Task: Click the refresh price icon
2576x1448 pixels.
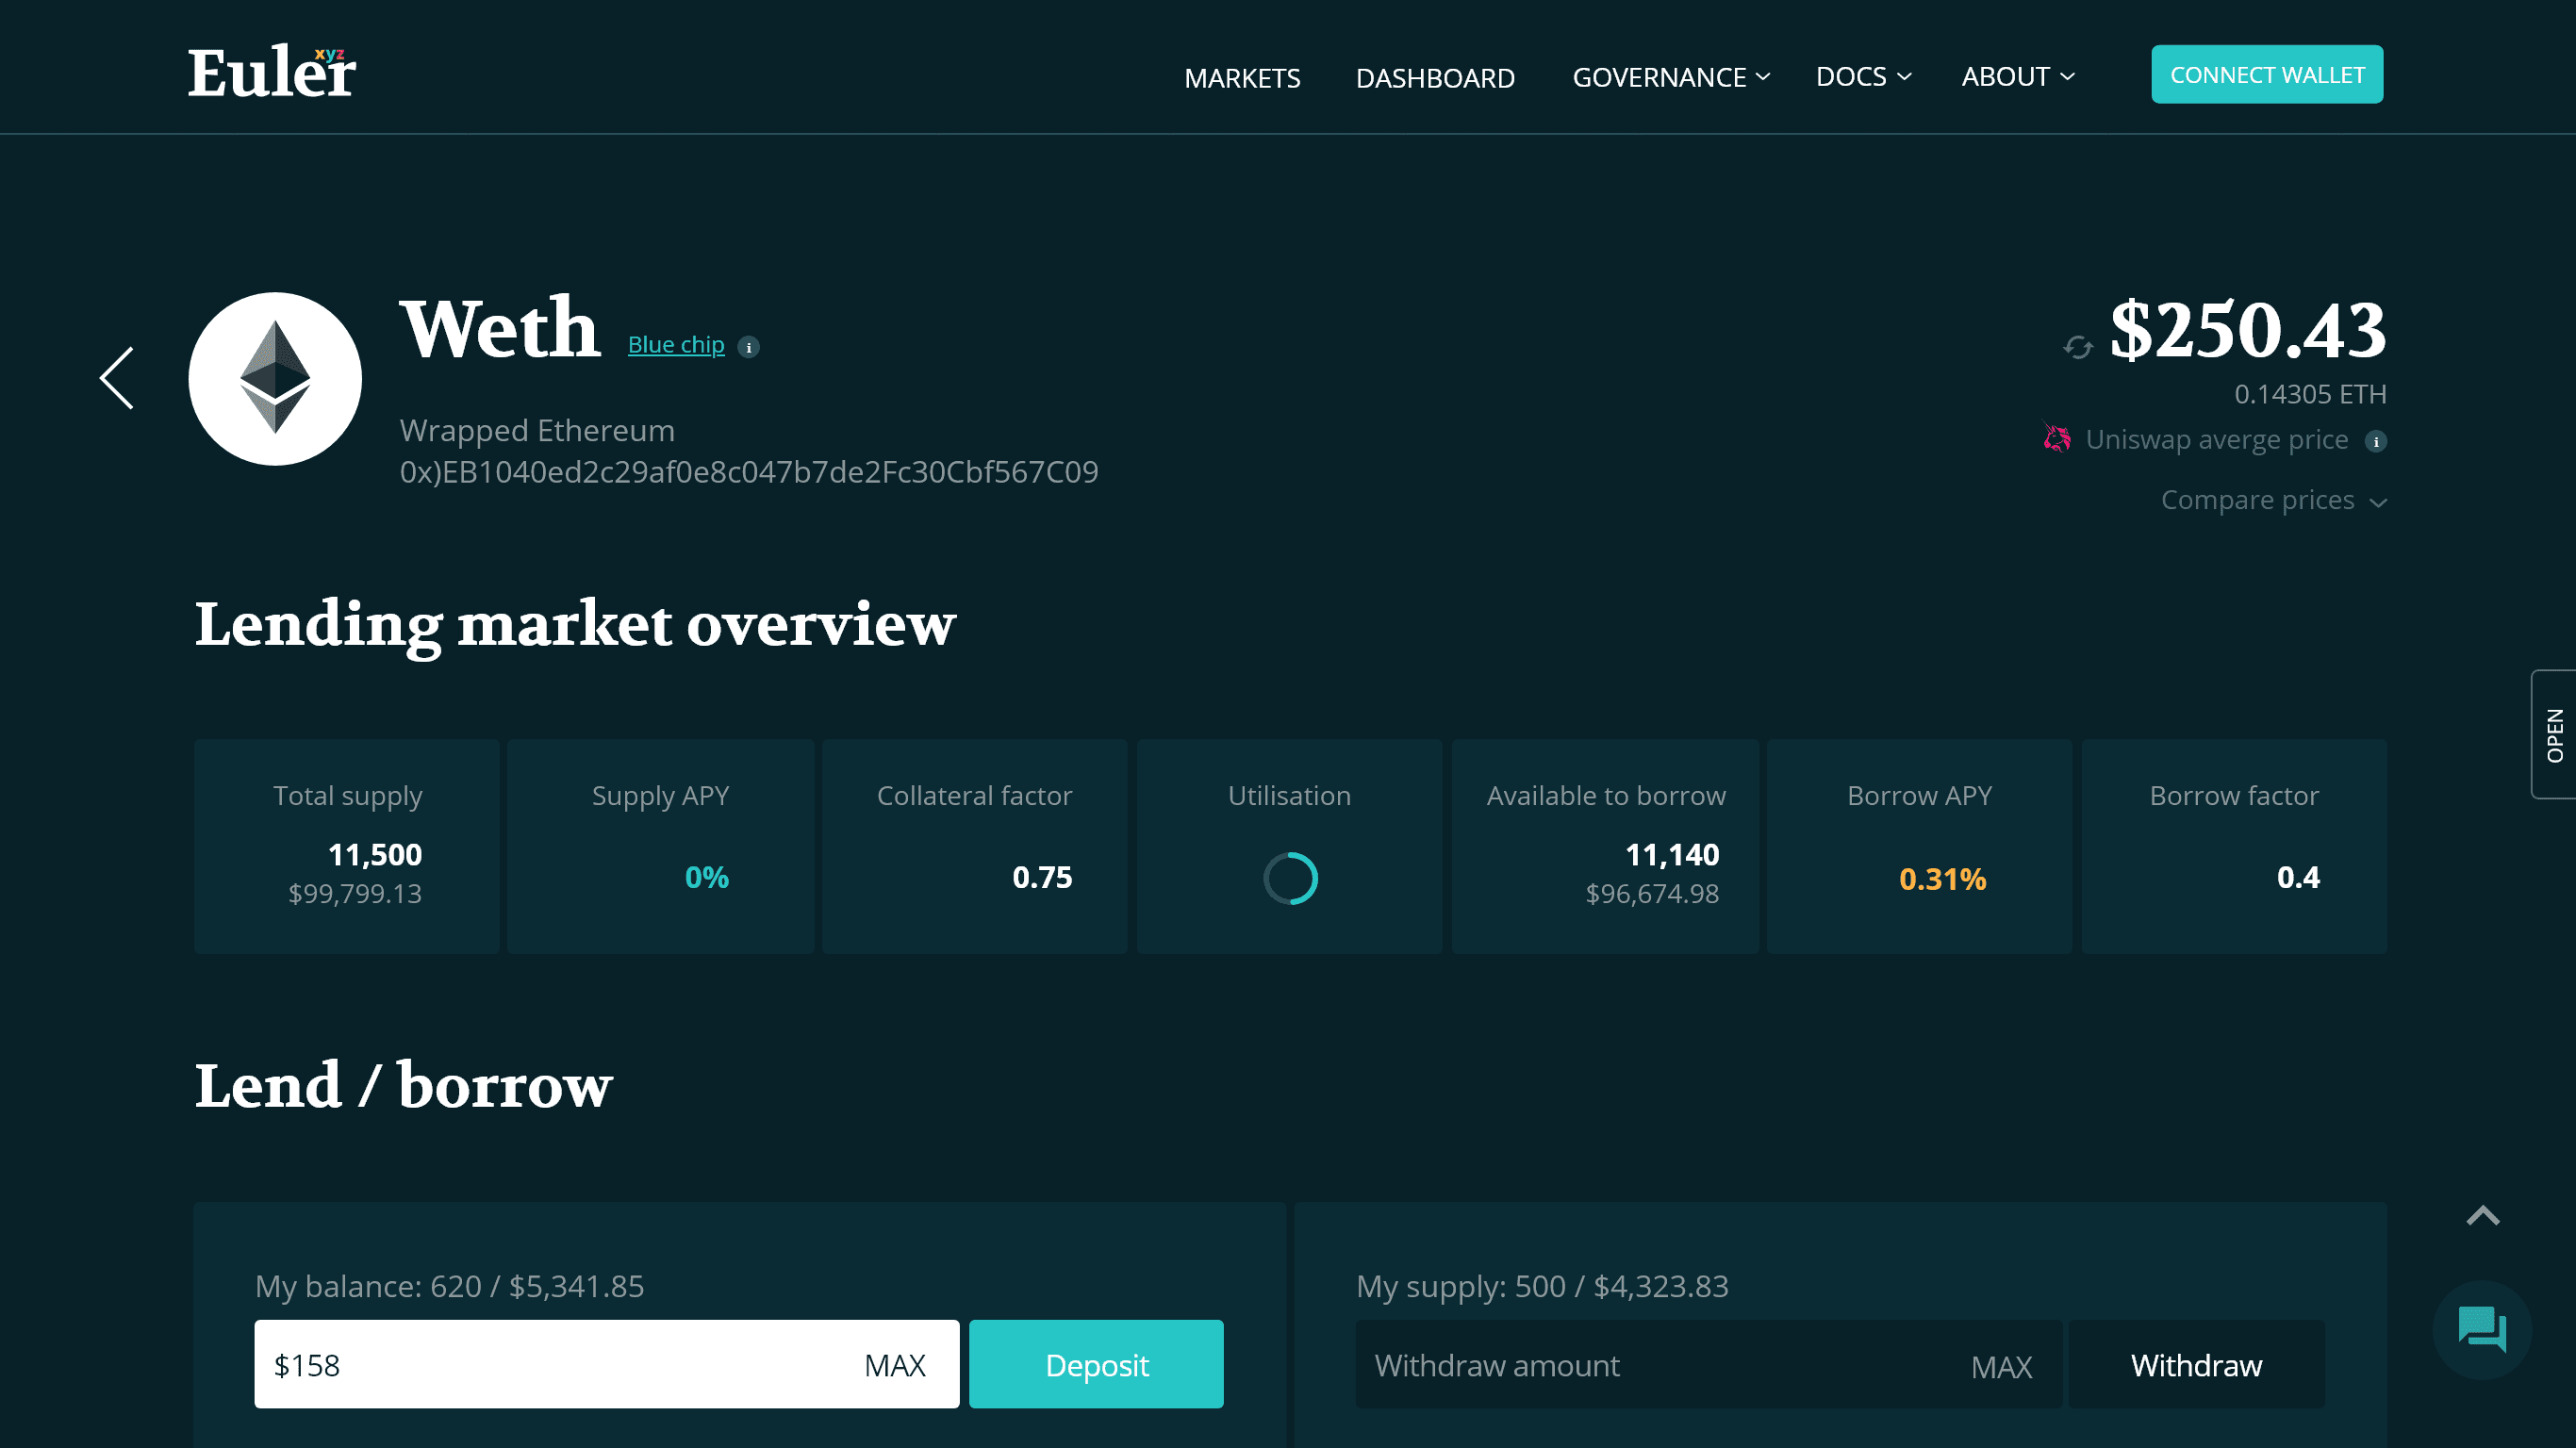Action: [2077, 347]
